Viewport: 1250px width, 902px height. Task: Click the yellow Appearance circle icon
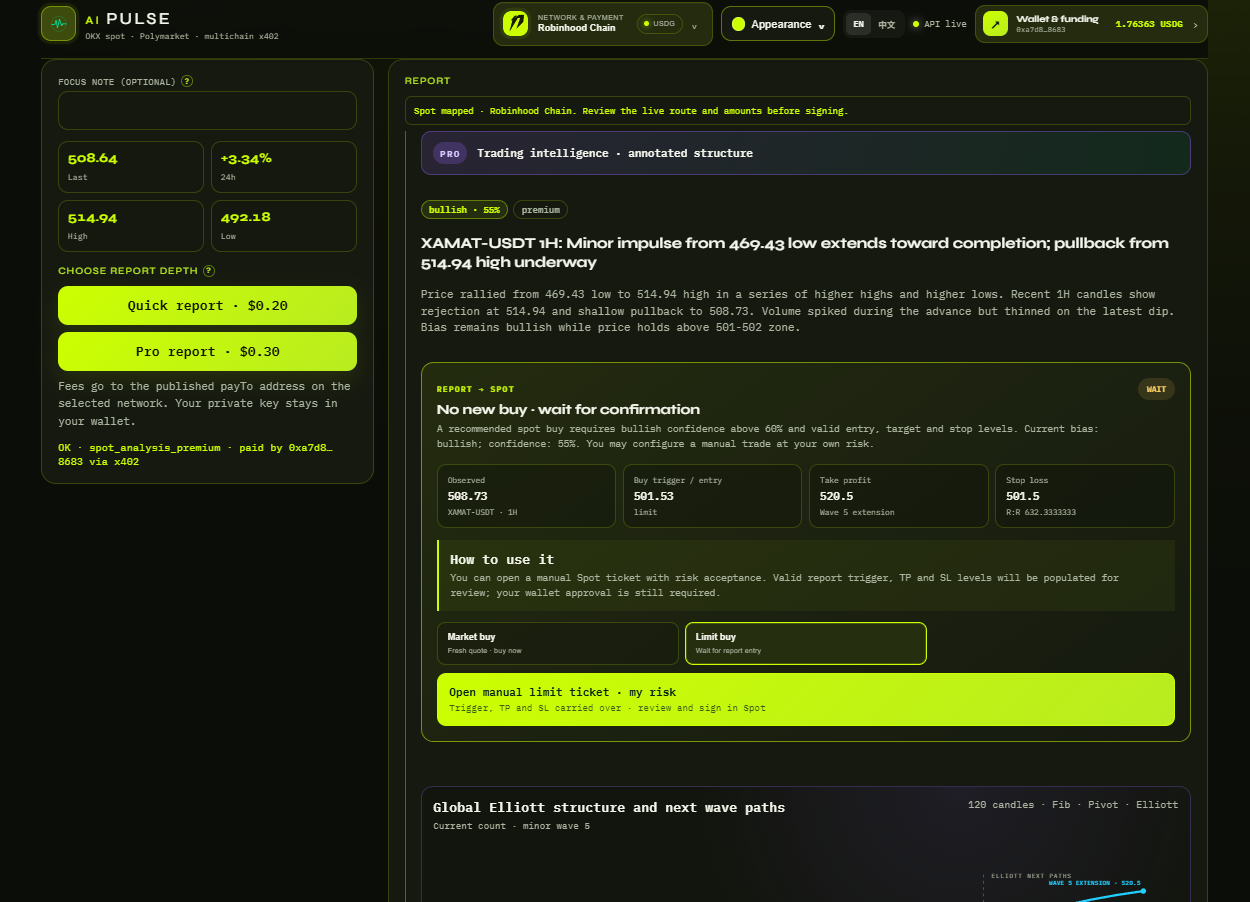[x=739, y=24]
